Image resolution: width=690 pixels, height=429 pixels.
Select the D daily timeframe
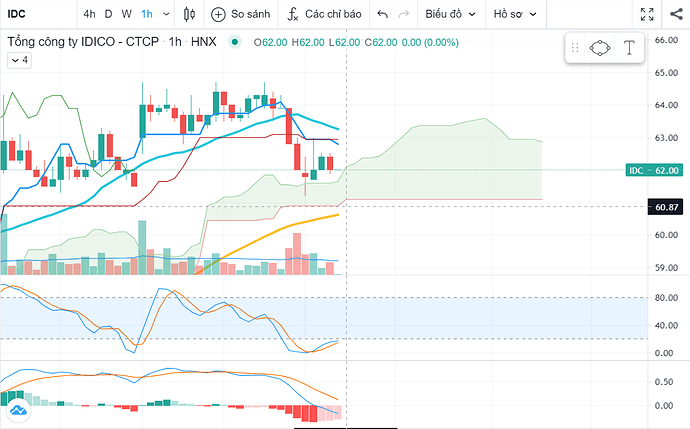108,14
